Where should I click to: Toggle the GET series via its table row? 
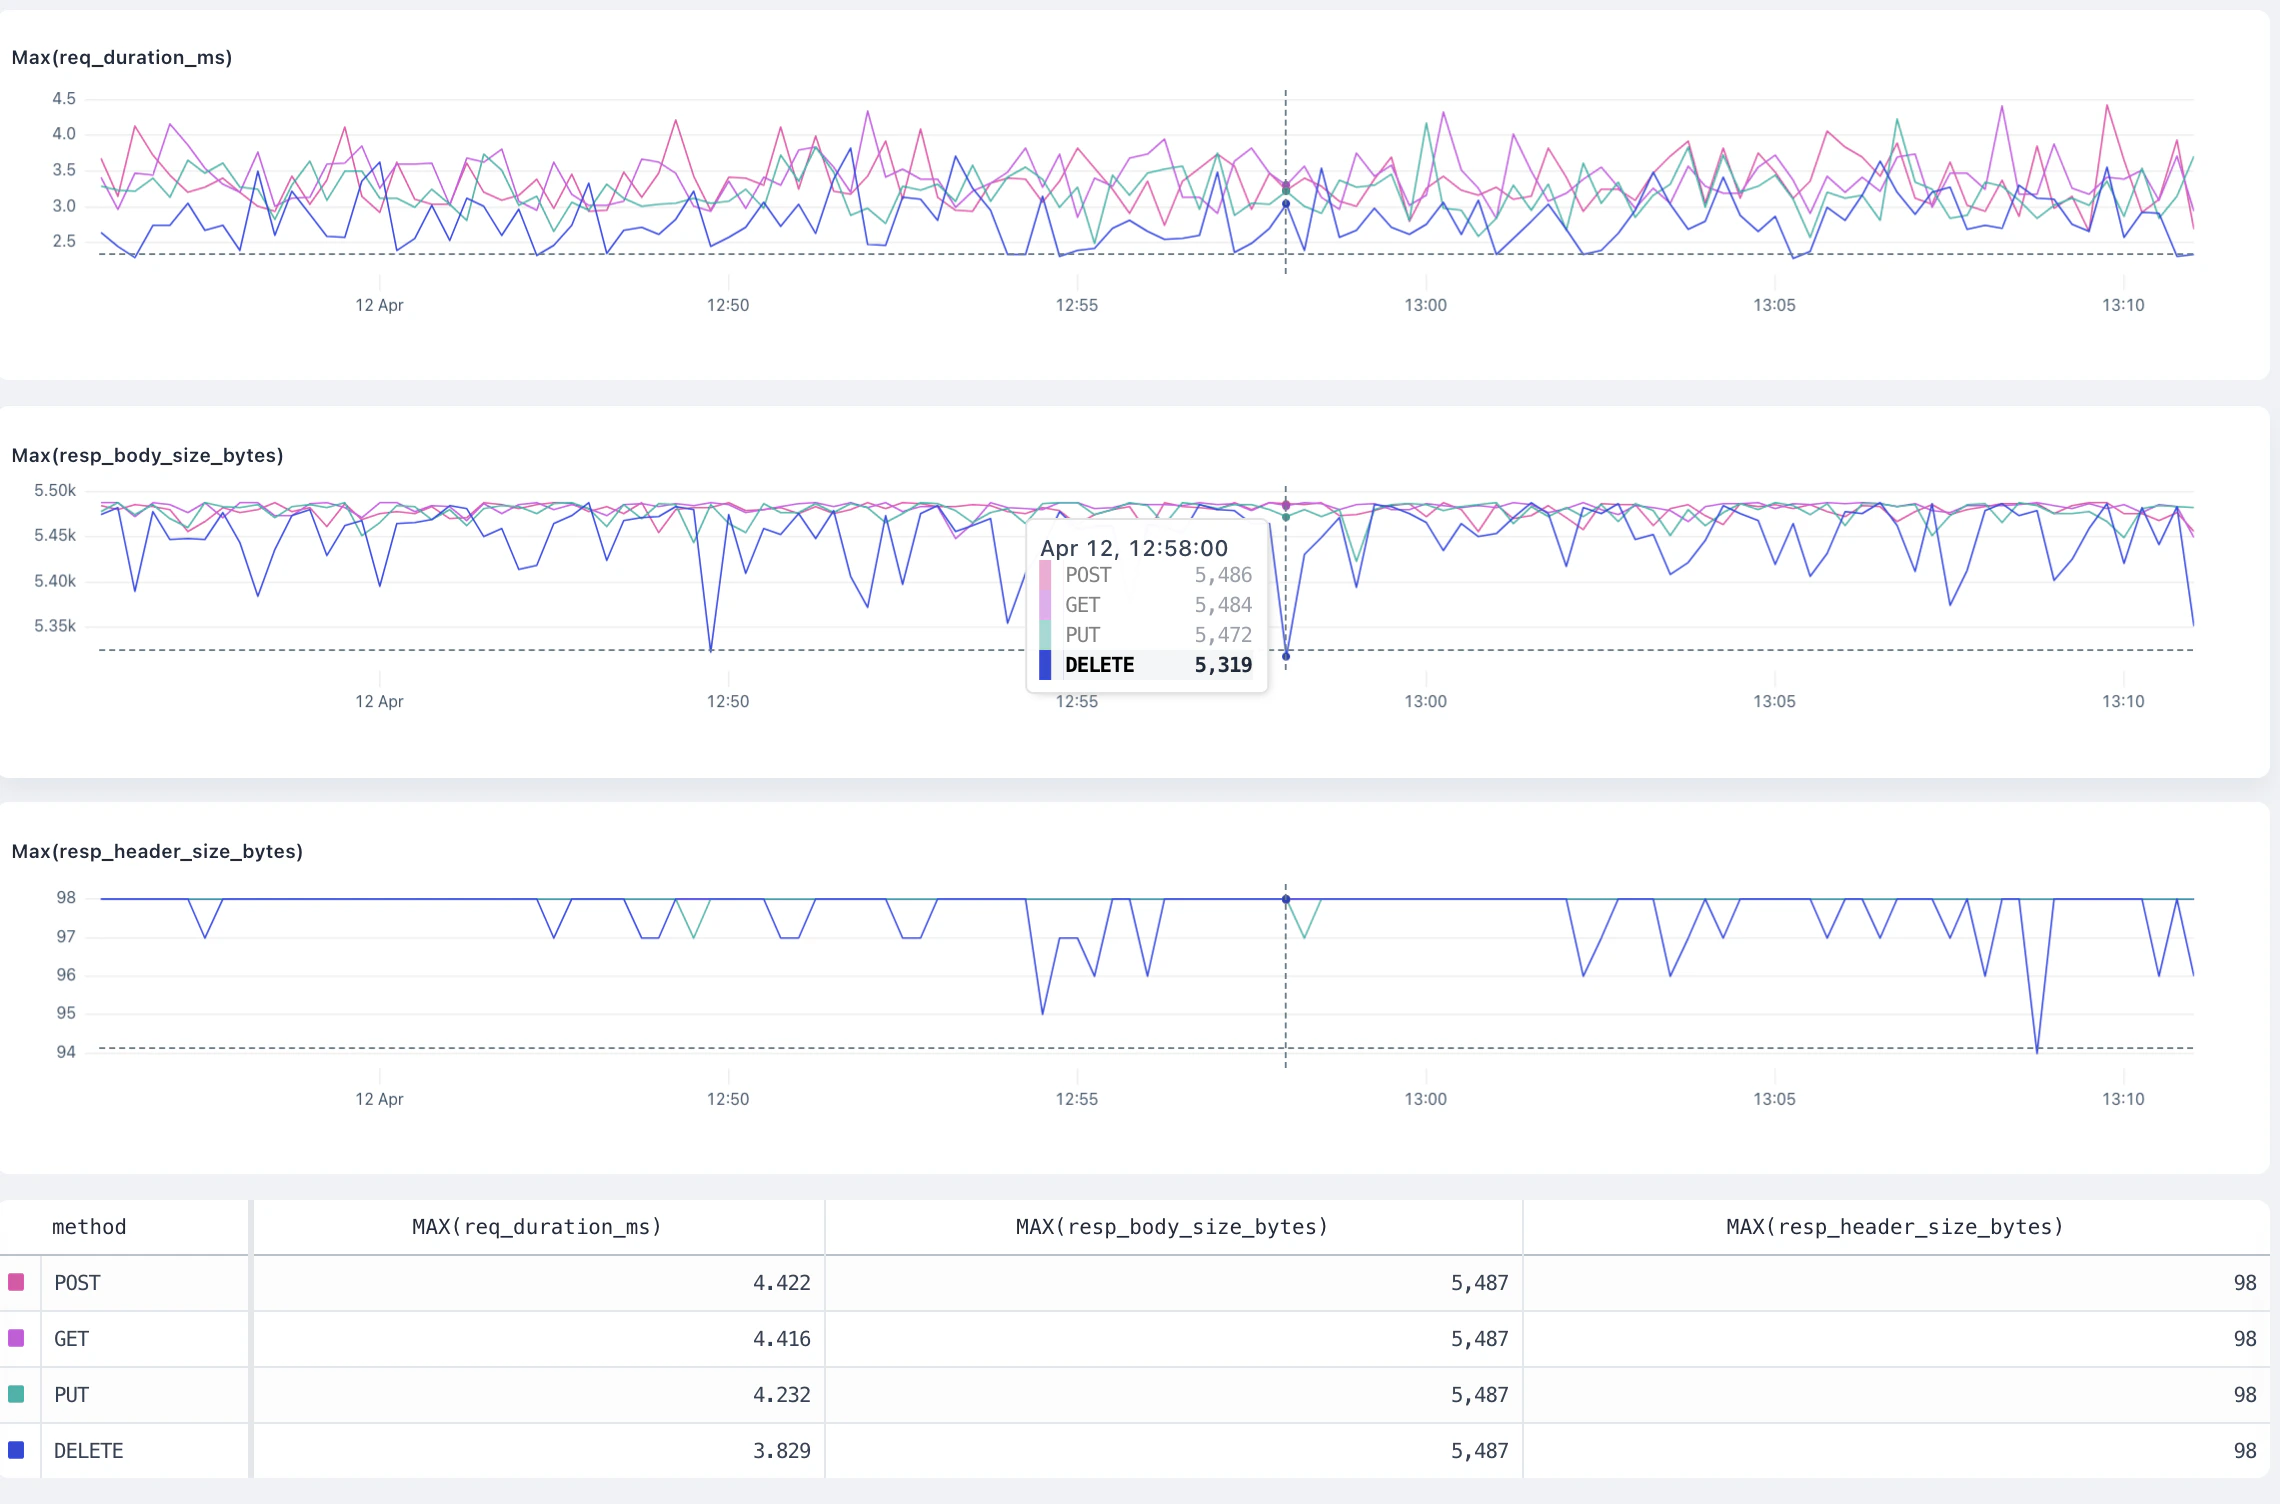(x=71, y=1338)
